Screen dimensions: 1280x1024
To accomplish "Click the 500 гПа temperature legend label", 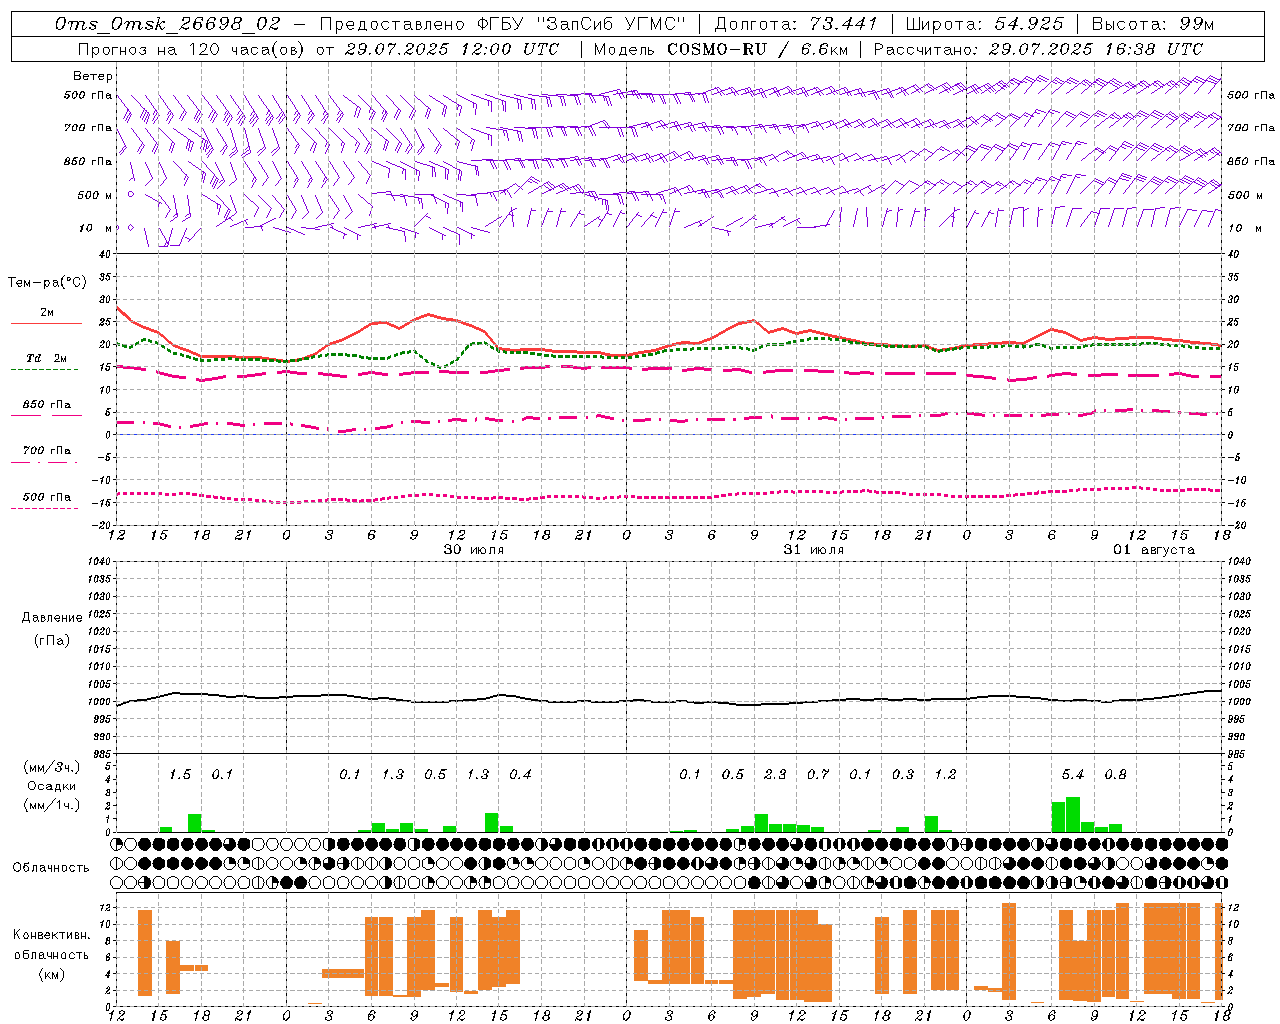I will (x=47, y=496).
